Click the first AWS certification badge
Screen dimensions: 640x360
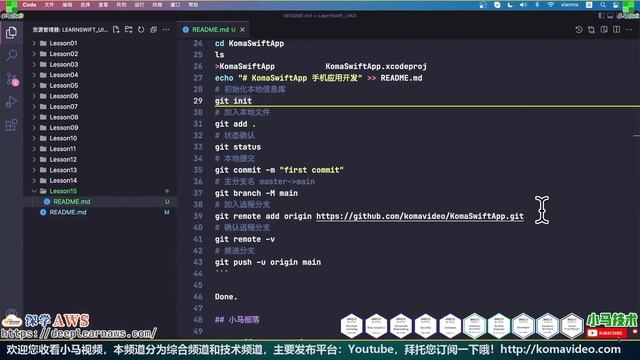(x=352, y=326)
